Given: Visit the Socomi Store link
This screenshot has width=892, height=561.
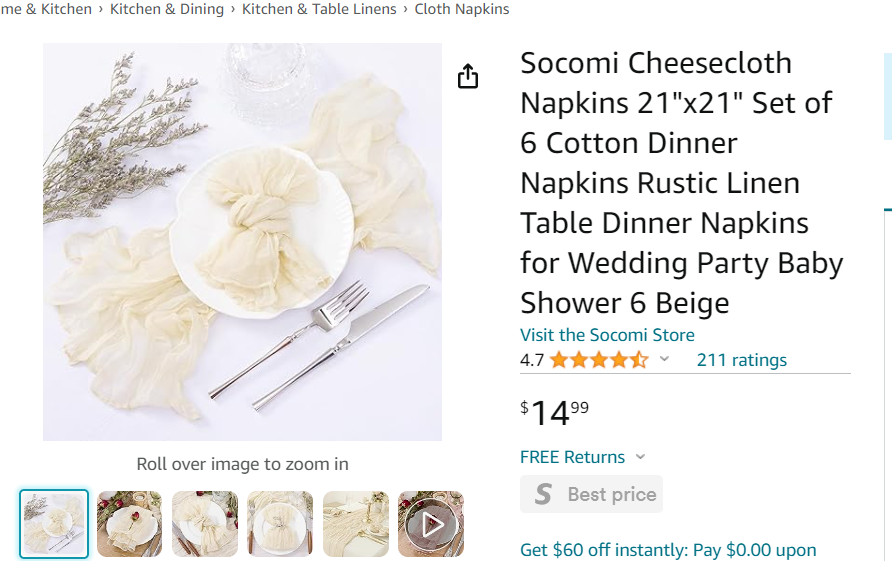Looking at the screenshot, I should (x=607, y=335).
